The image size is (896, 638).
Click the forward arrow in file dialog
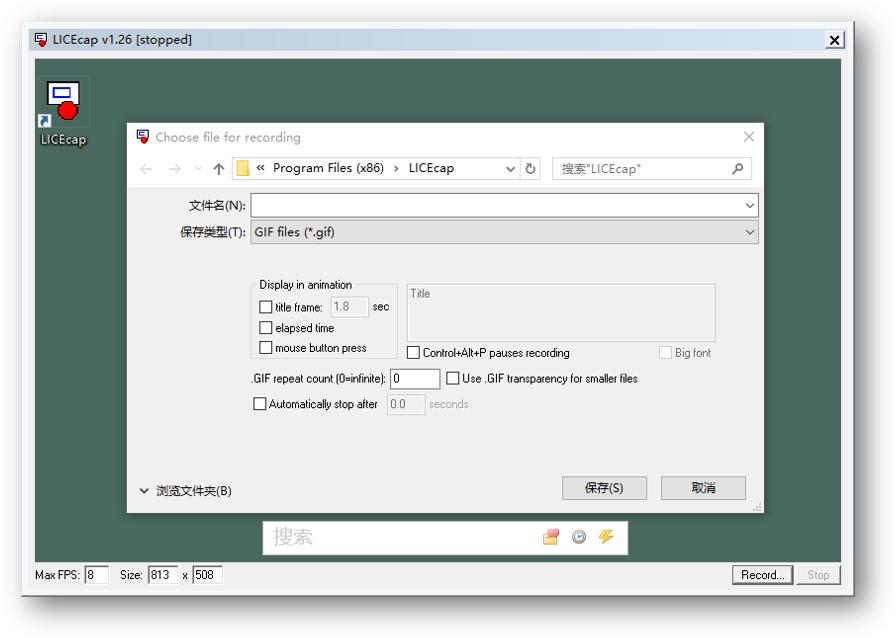point(175,169)
